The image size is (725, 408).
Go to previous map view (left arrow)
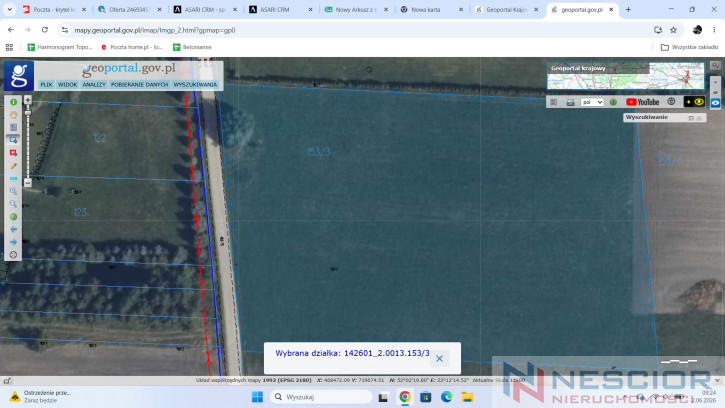13,229
